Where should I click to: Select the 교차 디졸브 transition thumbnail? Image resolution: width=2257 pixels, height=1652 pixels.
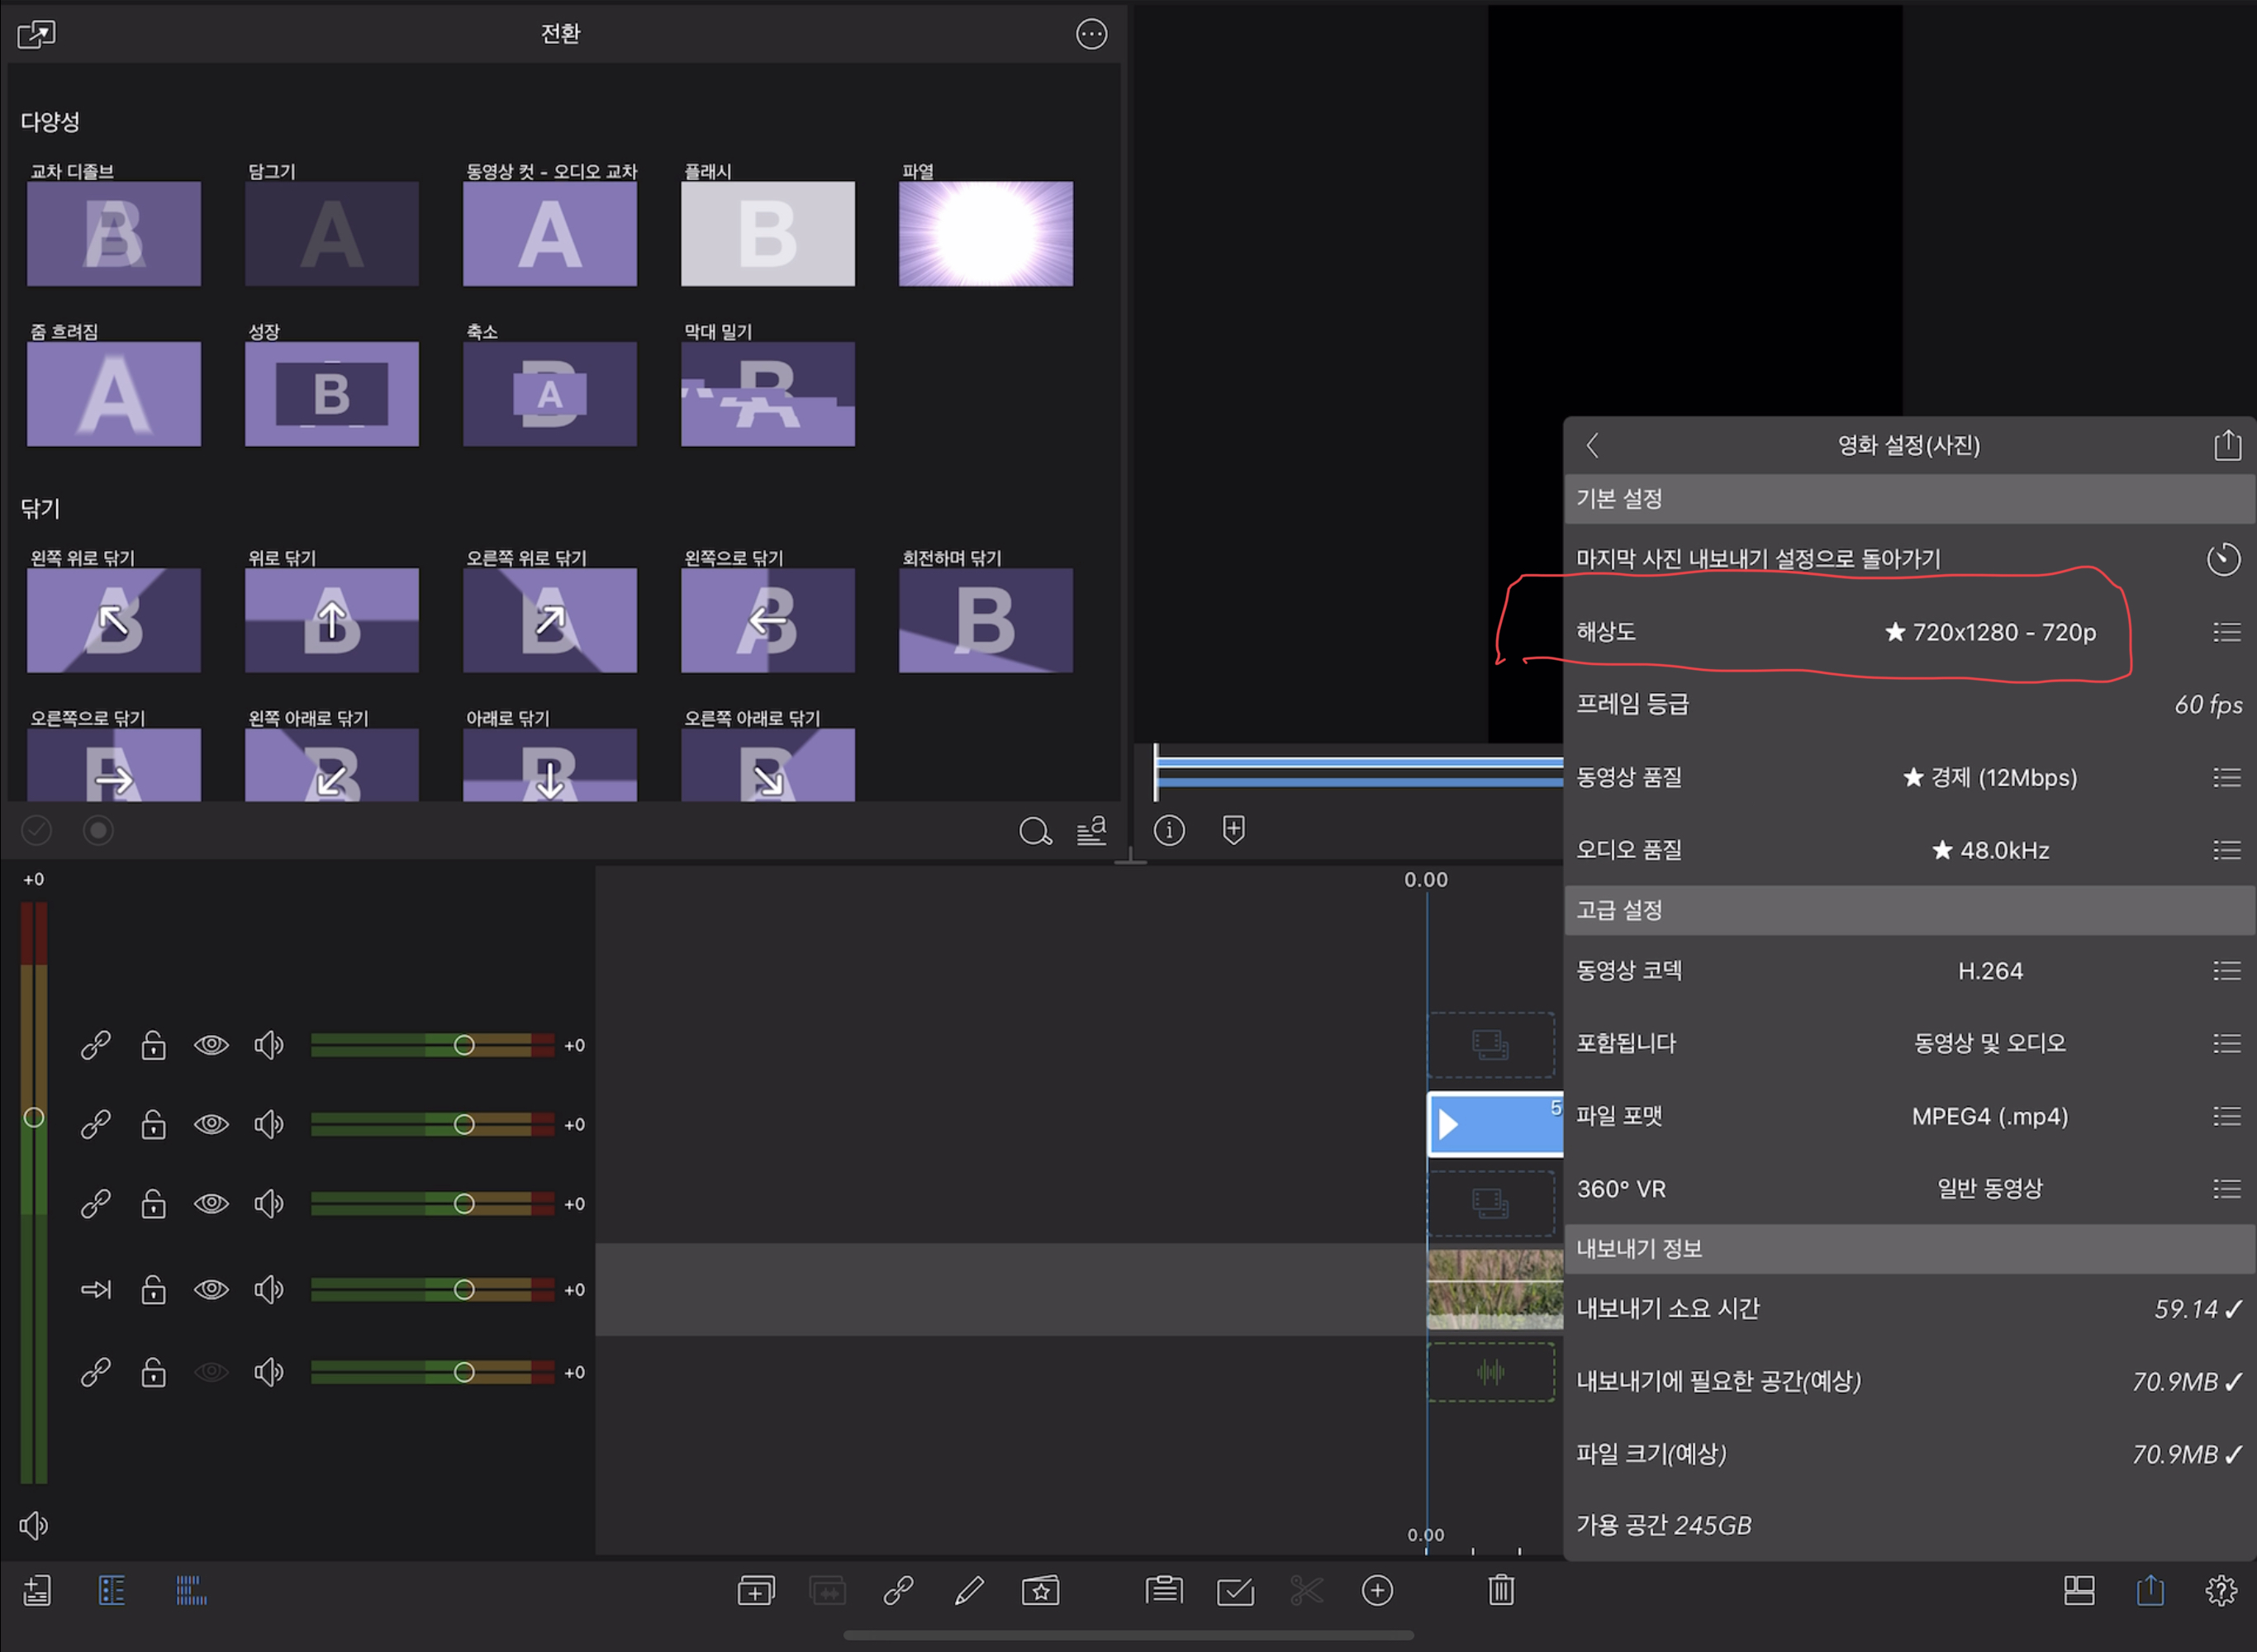(114, 234)
